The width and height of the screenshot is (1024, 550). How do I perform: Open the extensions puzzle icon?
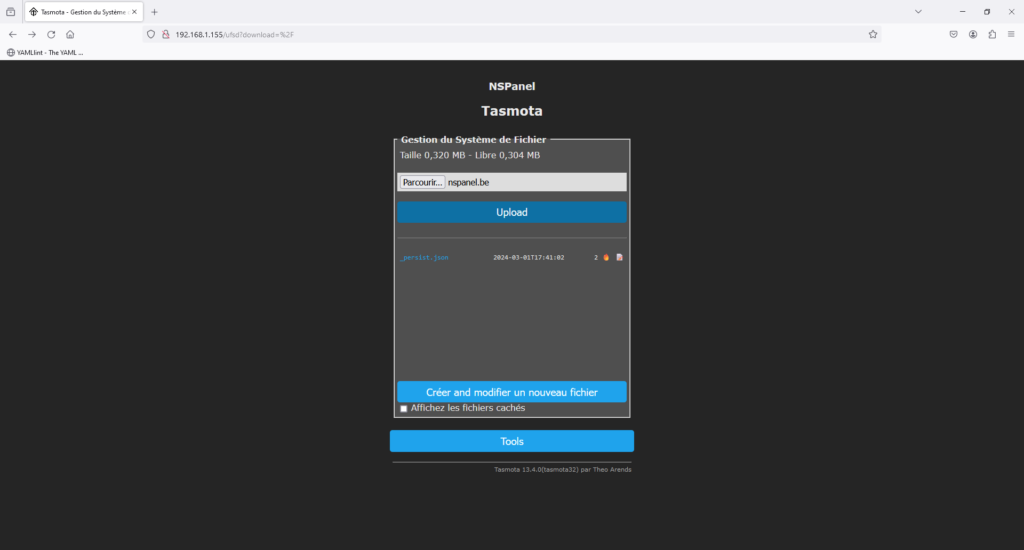992,34
